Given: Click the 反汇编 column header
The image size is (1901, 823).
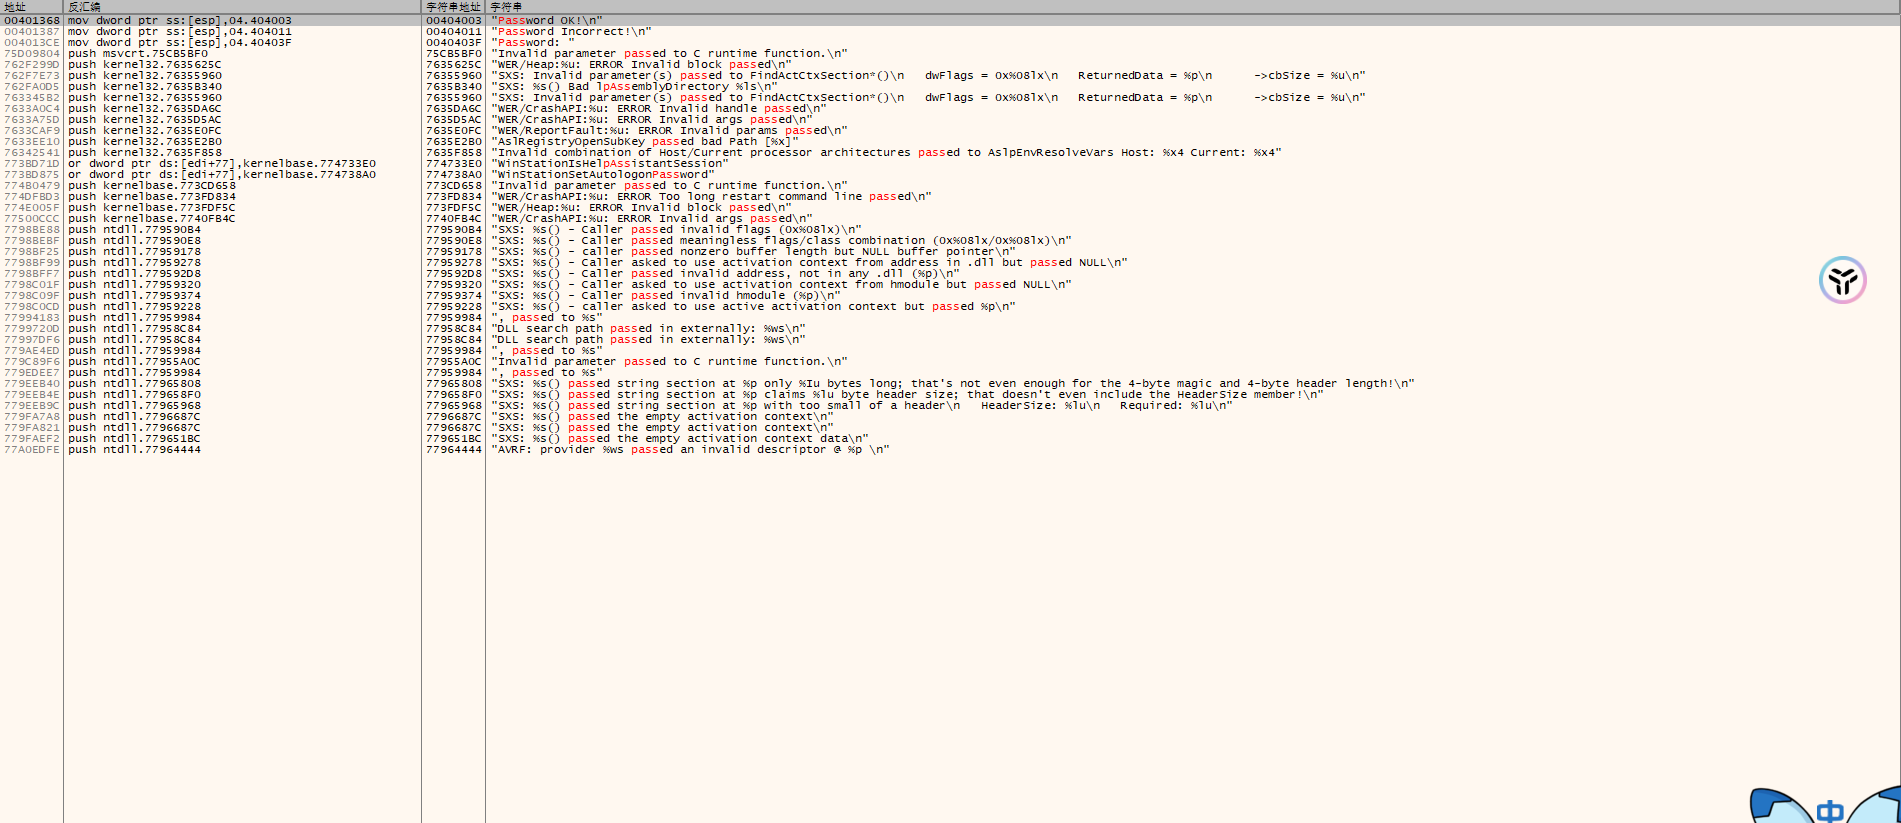Looking at the screenshot, I should pos(84,7).
